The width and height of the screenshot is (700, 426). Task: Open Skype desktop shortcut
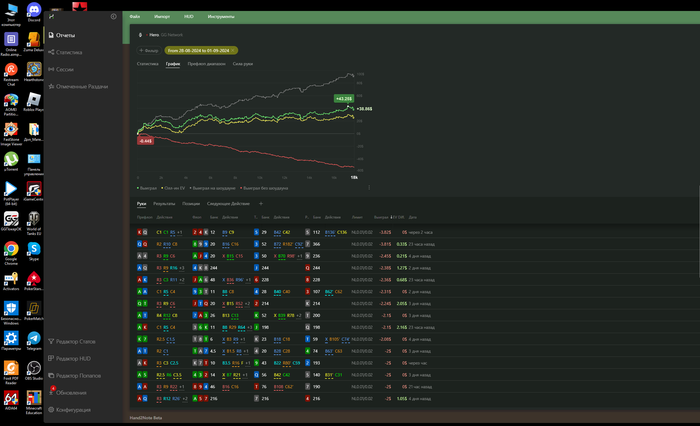pos(34,251)
